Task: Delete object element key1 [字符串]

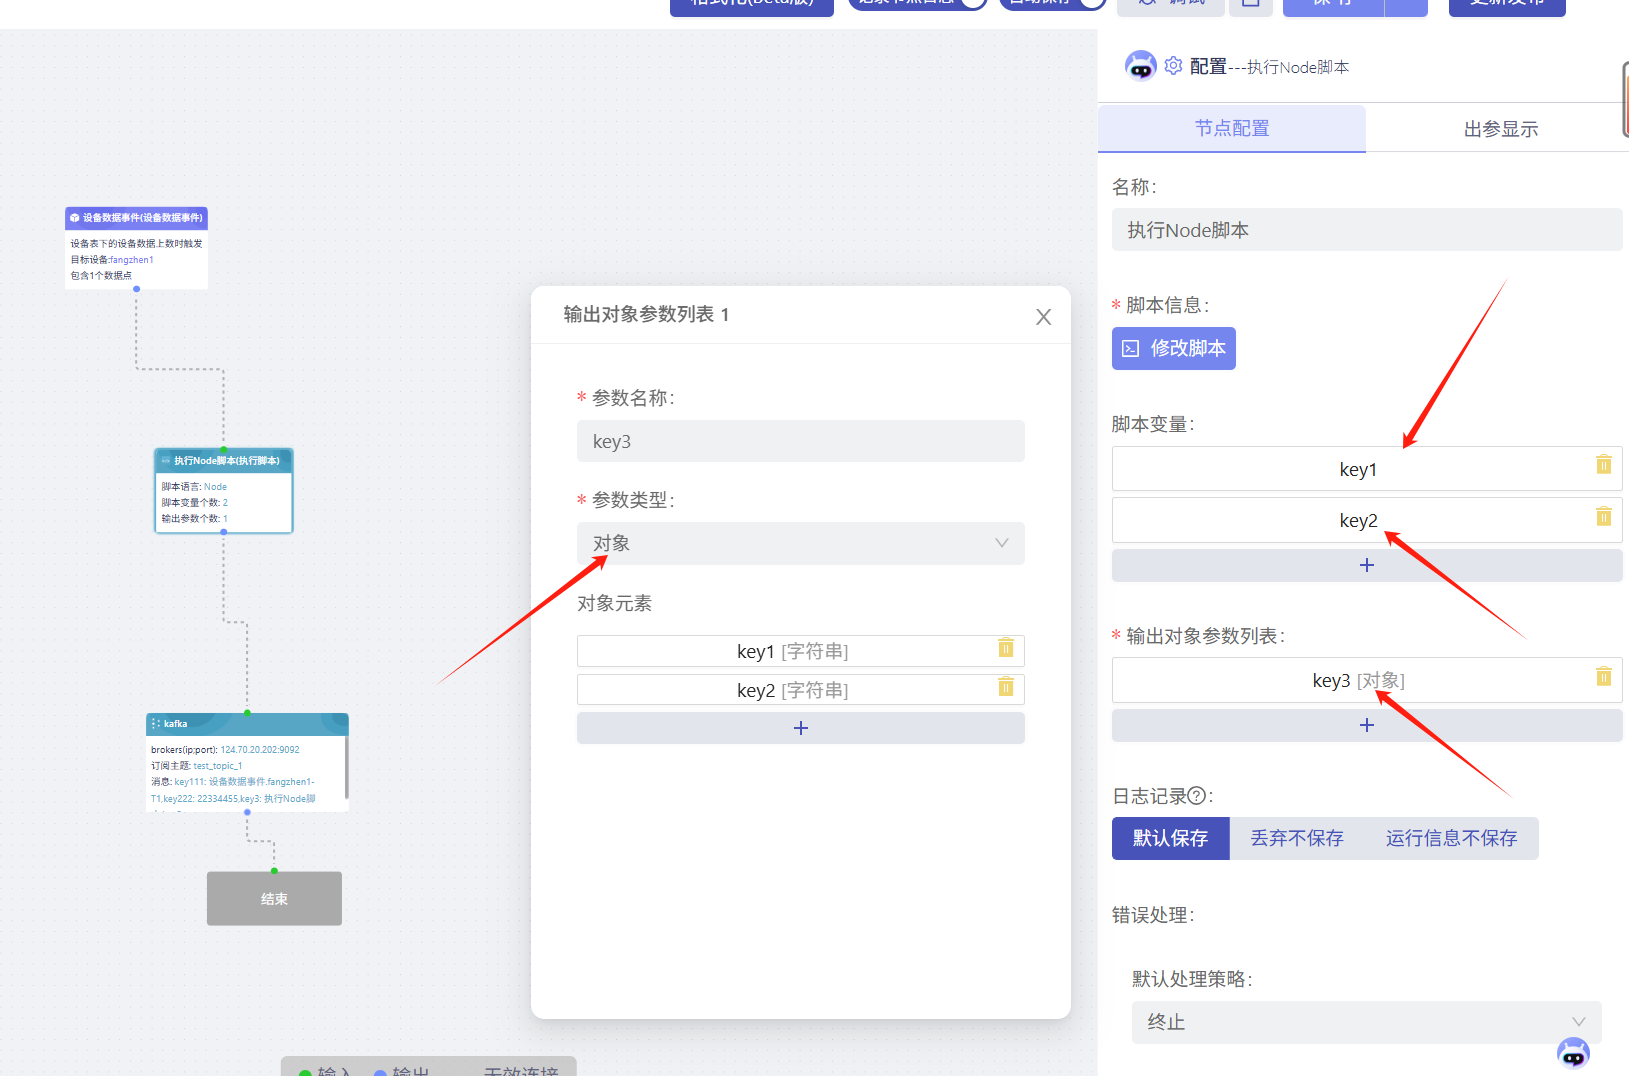Action: 1006,648
